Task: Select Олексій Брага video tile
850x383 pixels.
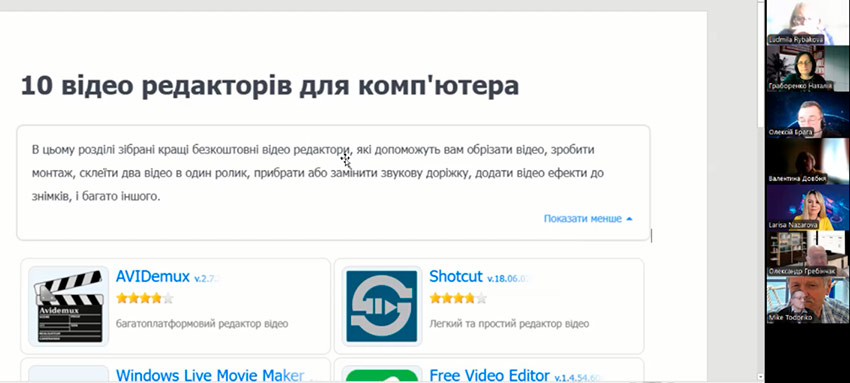Action: pyautogui.click(x=808, y=115)
